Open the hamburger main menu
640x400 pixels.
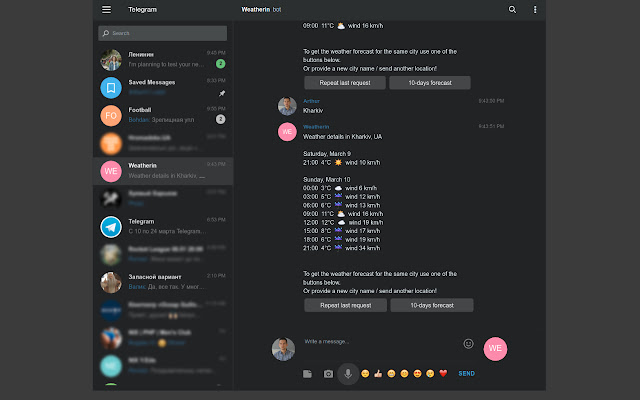[x=106, y=9]
